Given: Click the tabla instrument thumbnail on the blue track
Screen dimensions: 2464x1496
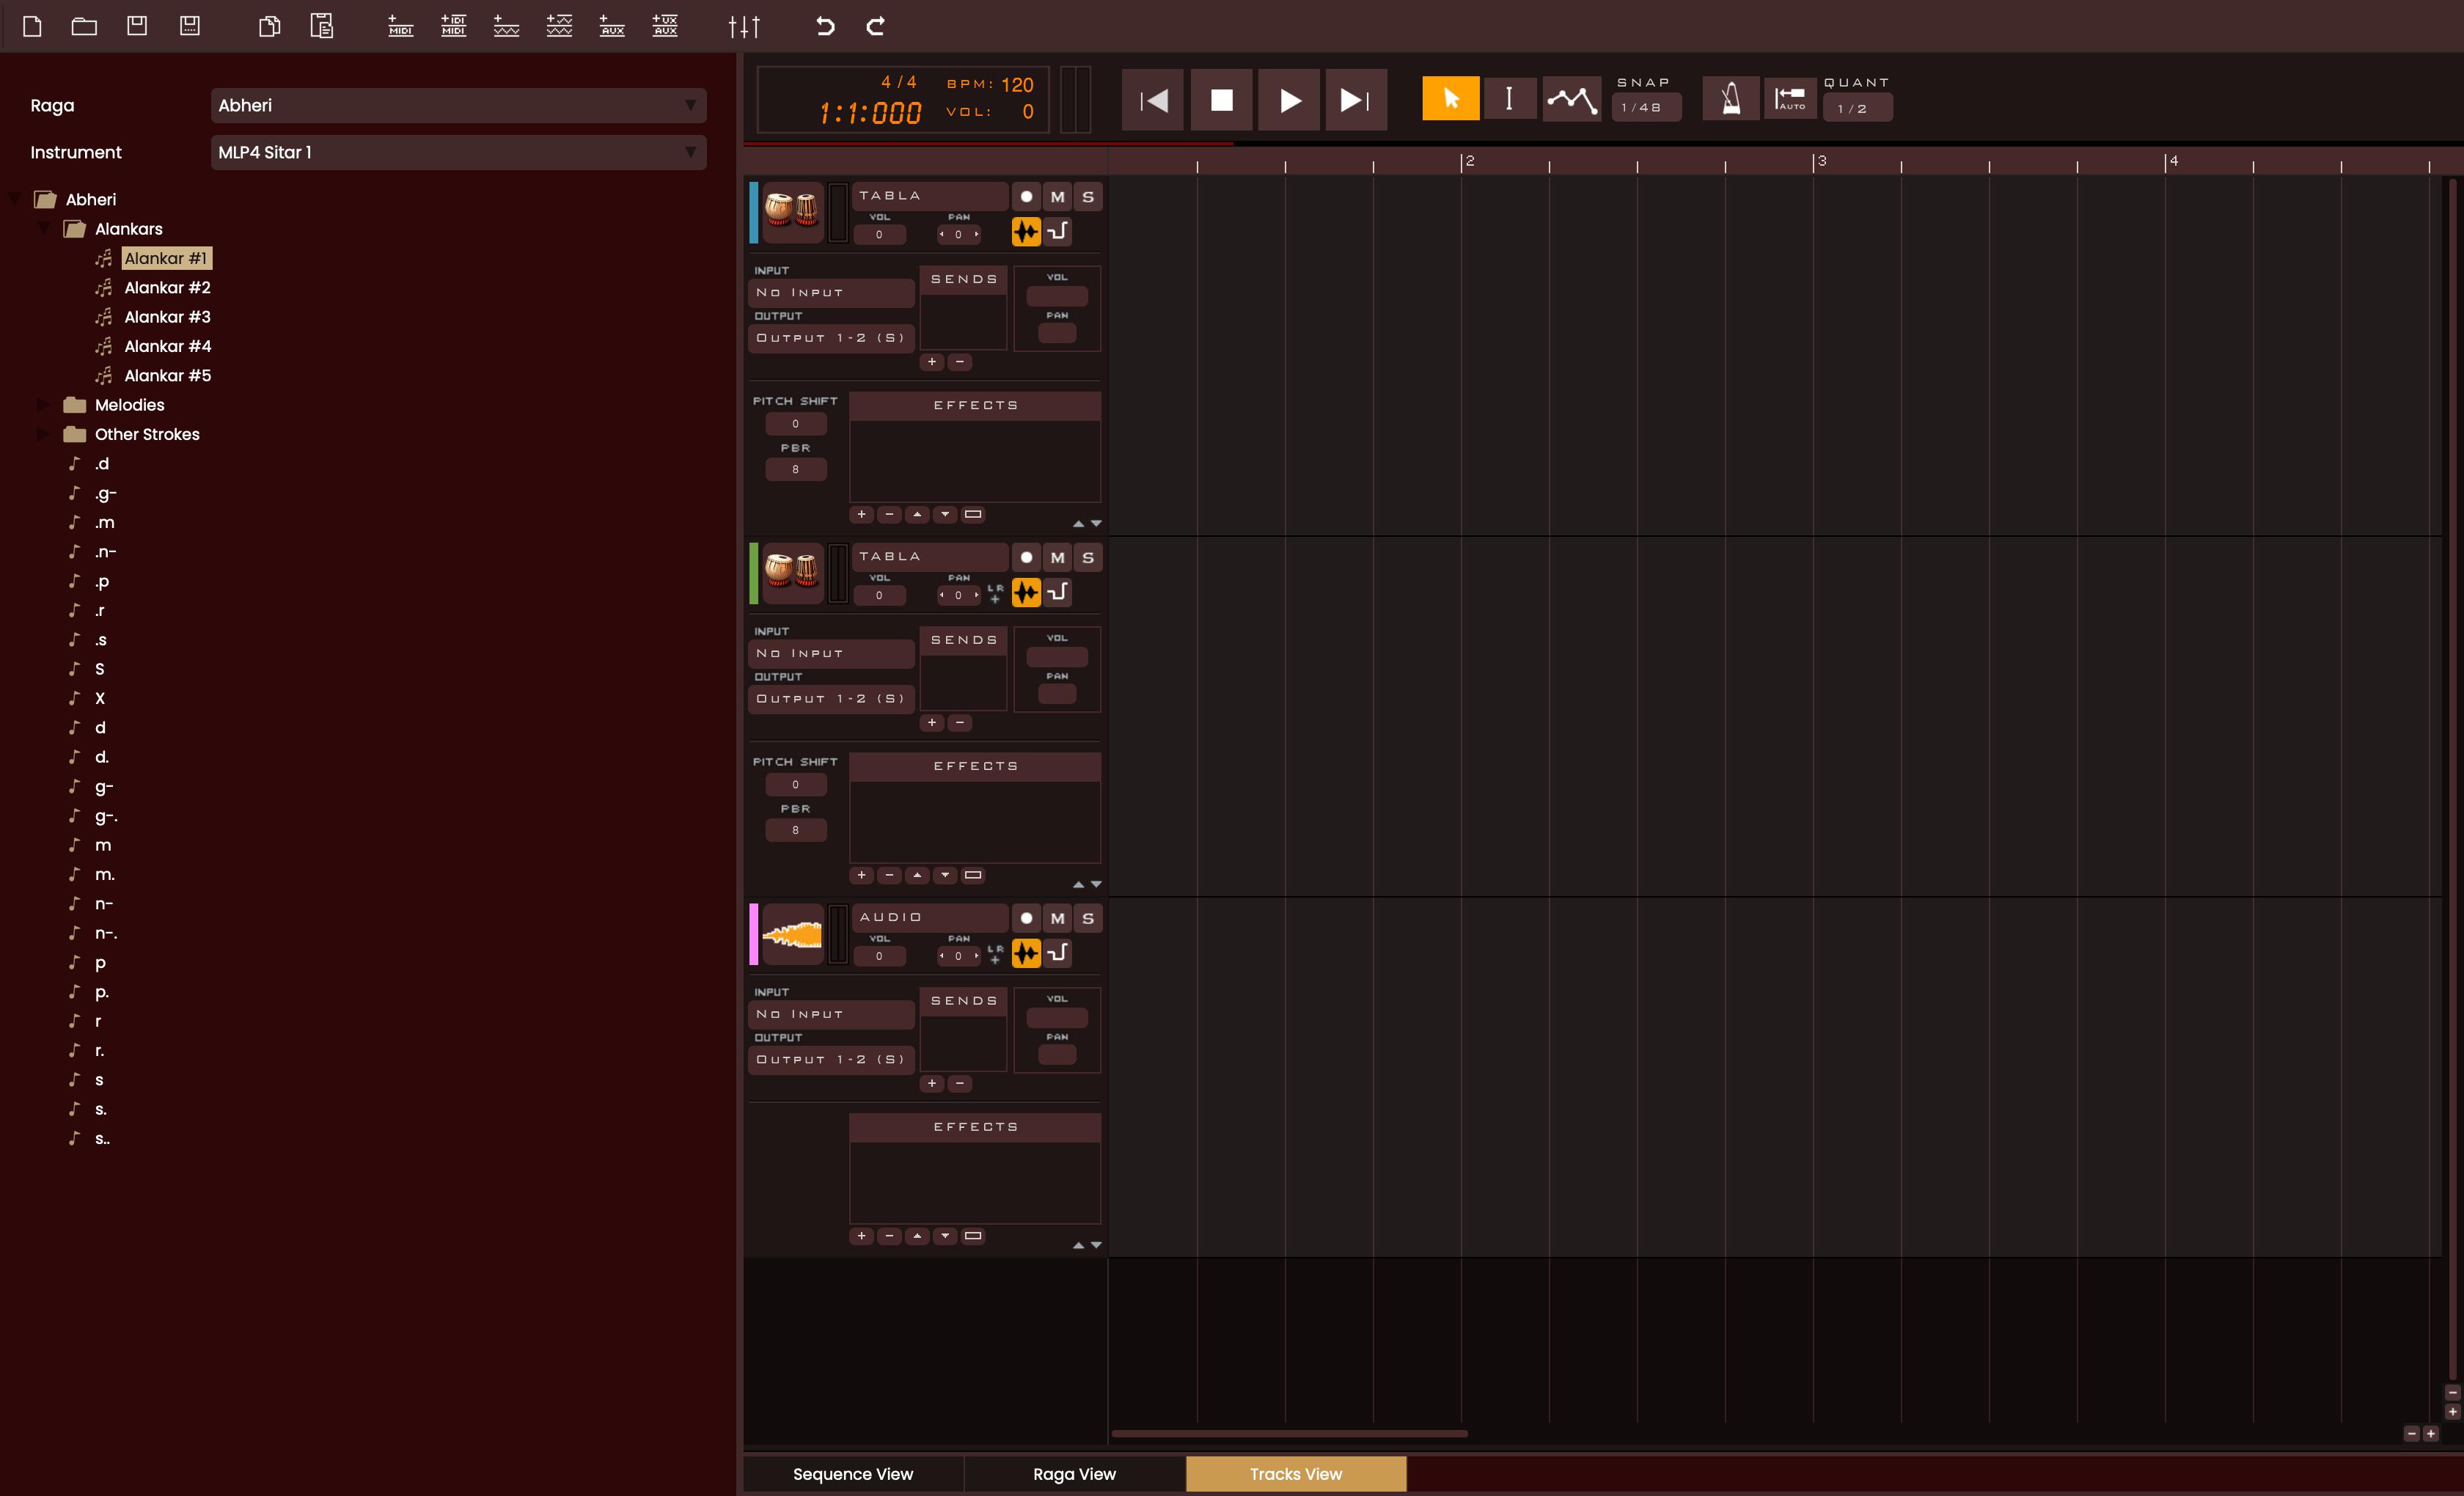Looking at the screenshot, I should point(792,211).
